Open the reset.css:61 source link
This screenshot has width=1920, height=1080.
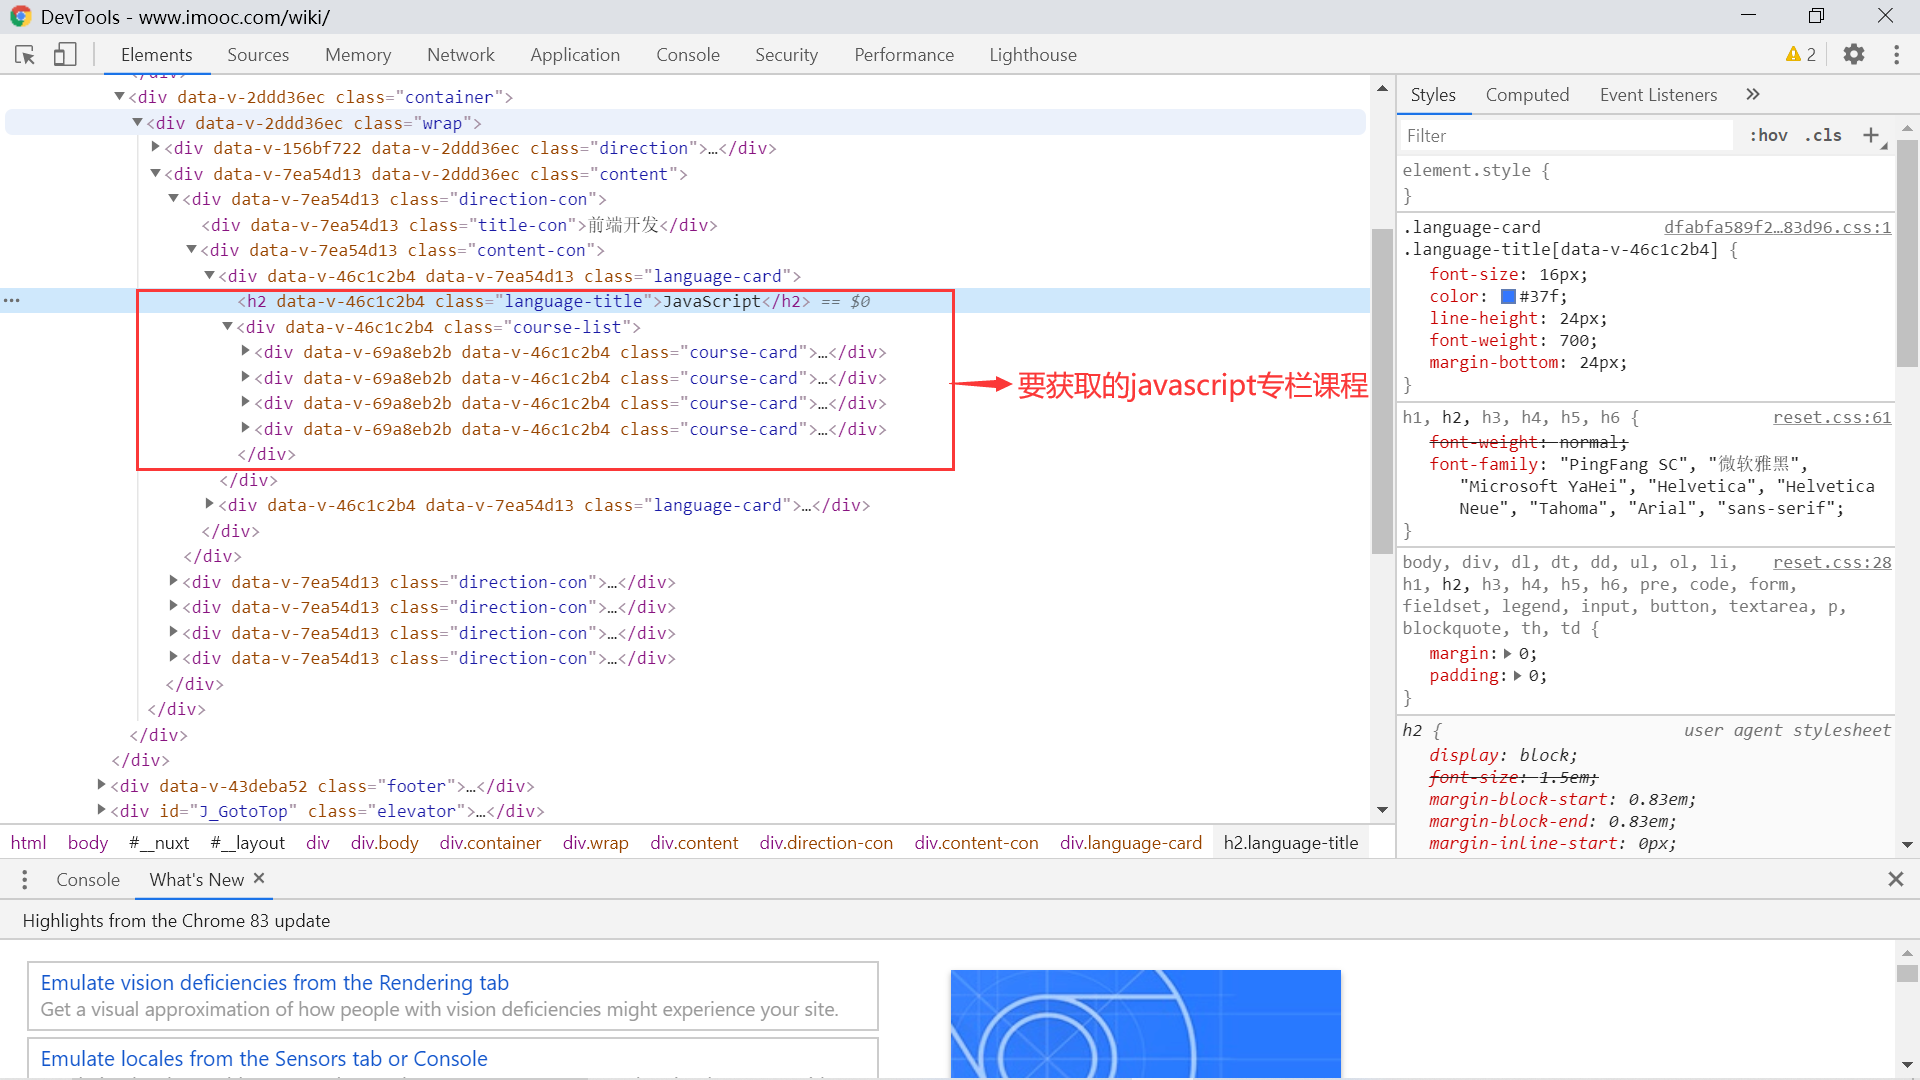(x=1832, y=417)
